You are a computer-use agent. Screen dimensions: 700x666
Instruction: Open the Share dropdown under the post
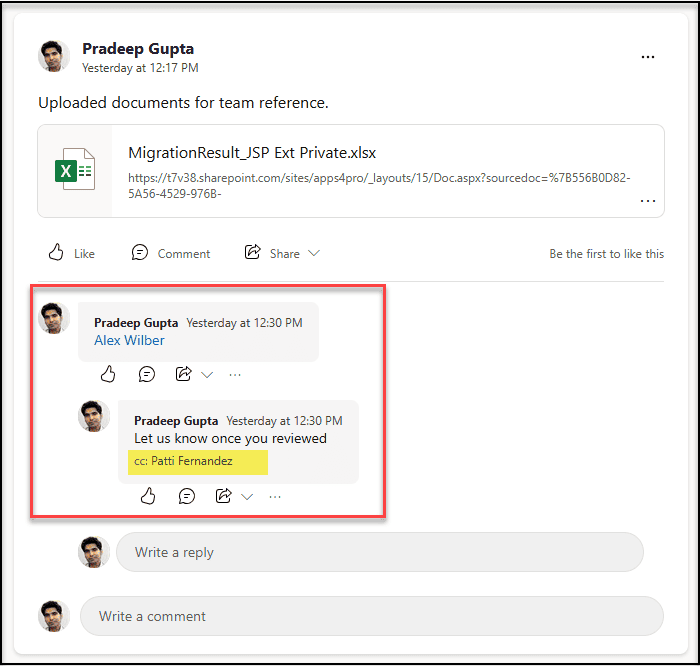click(x=283, y=253)
